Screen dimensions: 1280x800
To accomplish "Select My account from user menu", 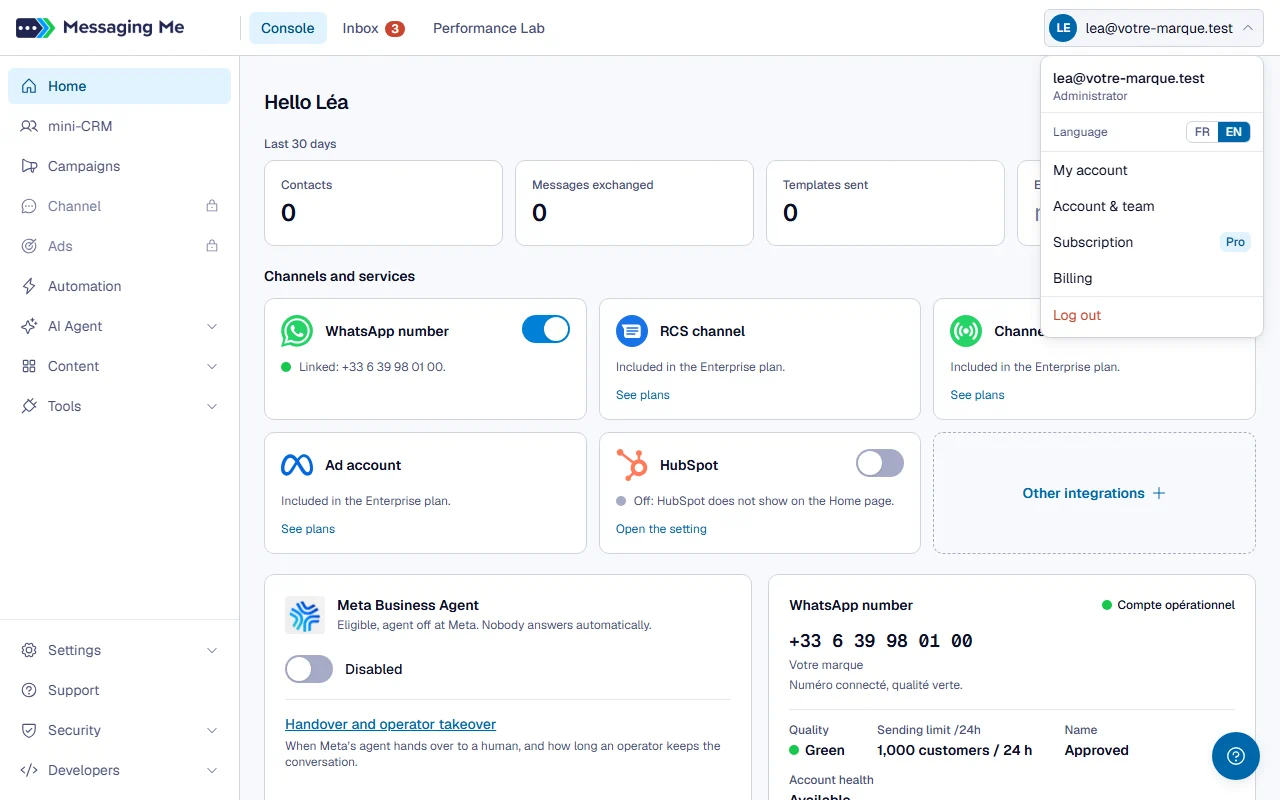I will click(x=1152, y=170).
